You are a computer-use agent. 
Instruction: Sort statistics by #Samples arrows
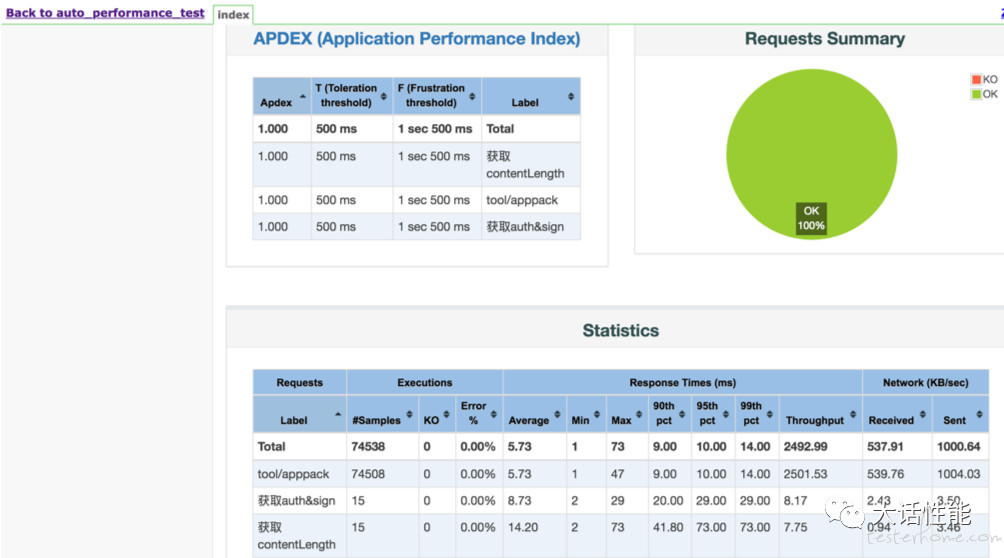(x=409, y=414)
